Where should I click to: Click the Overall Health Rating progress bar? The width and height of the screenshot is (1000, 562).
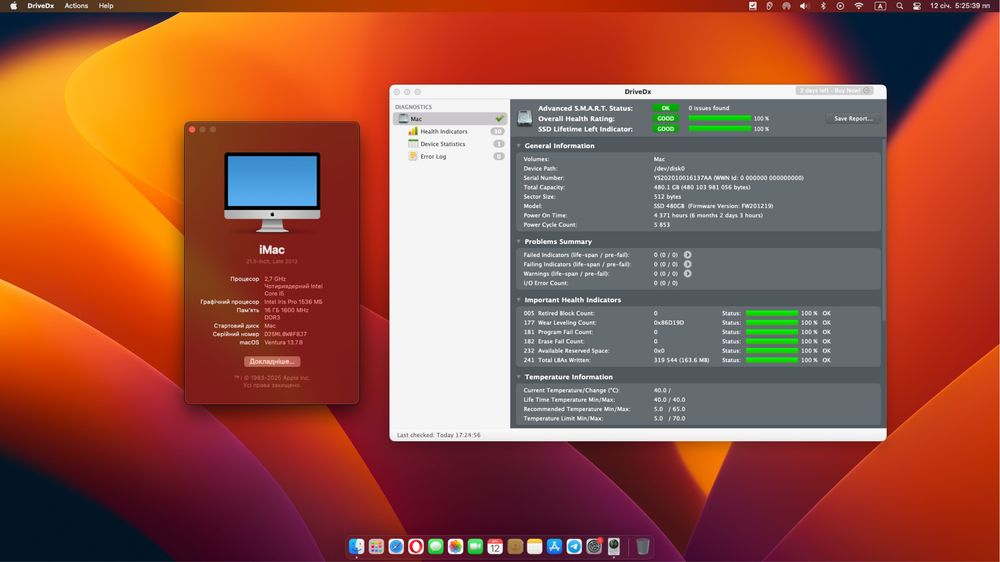point(719,119)
